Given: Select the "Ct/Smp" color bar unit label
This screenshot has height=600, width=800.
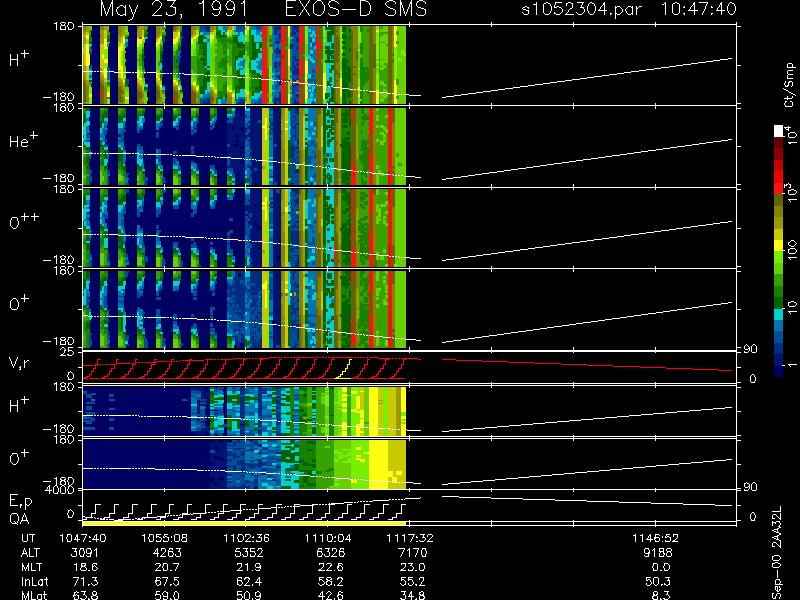Looking at the screenshot, I should coord(789,85).
